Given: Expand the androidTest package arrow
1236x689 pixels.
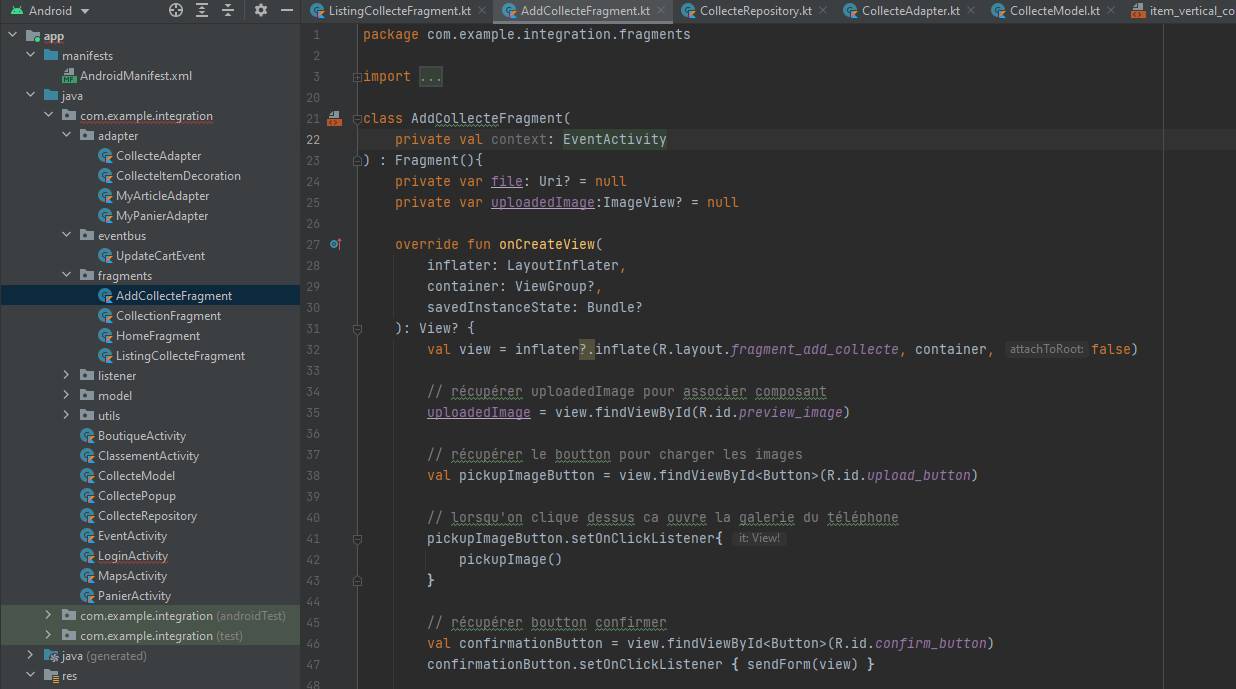Looking at the screenshot, I should pos(48,616).
